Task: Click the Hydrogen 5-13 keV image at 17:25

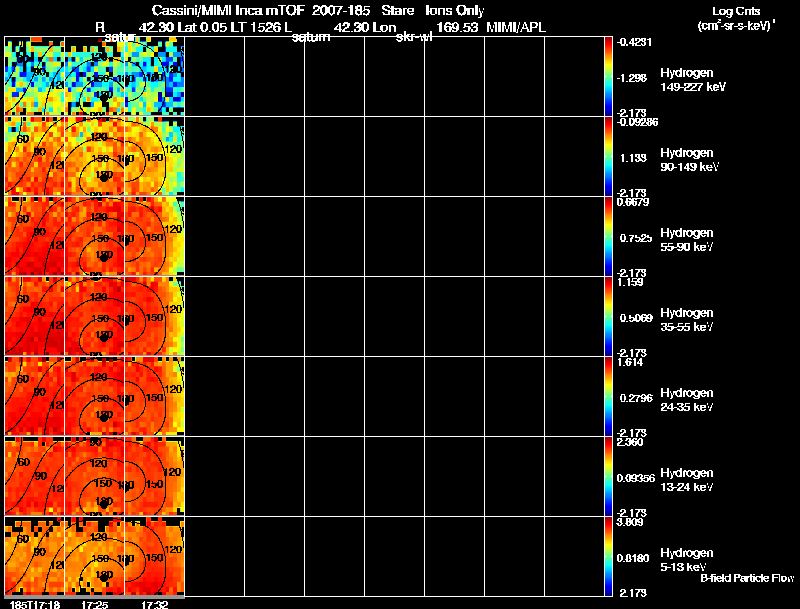Action: (x=95, y=556)
